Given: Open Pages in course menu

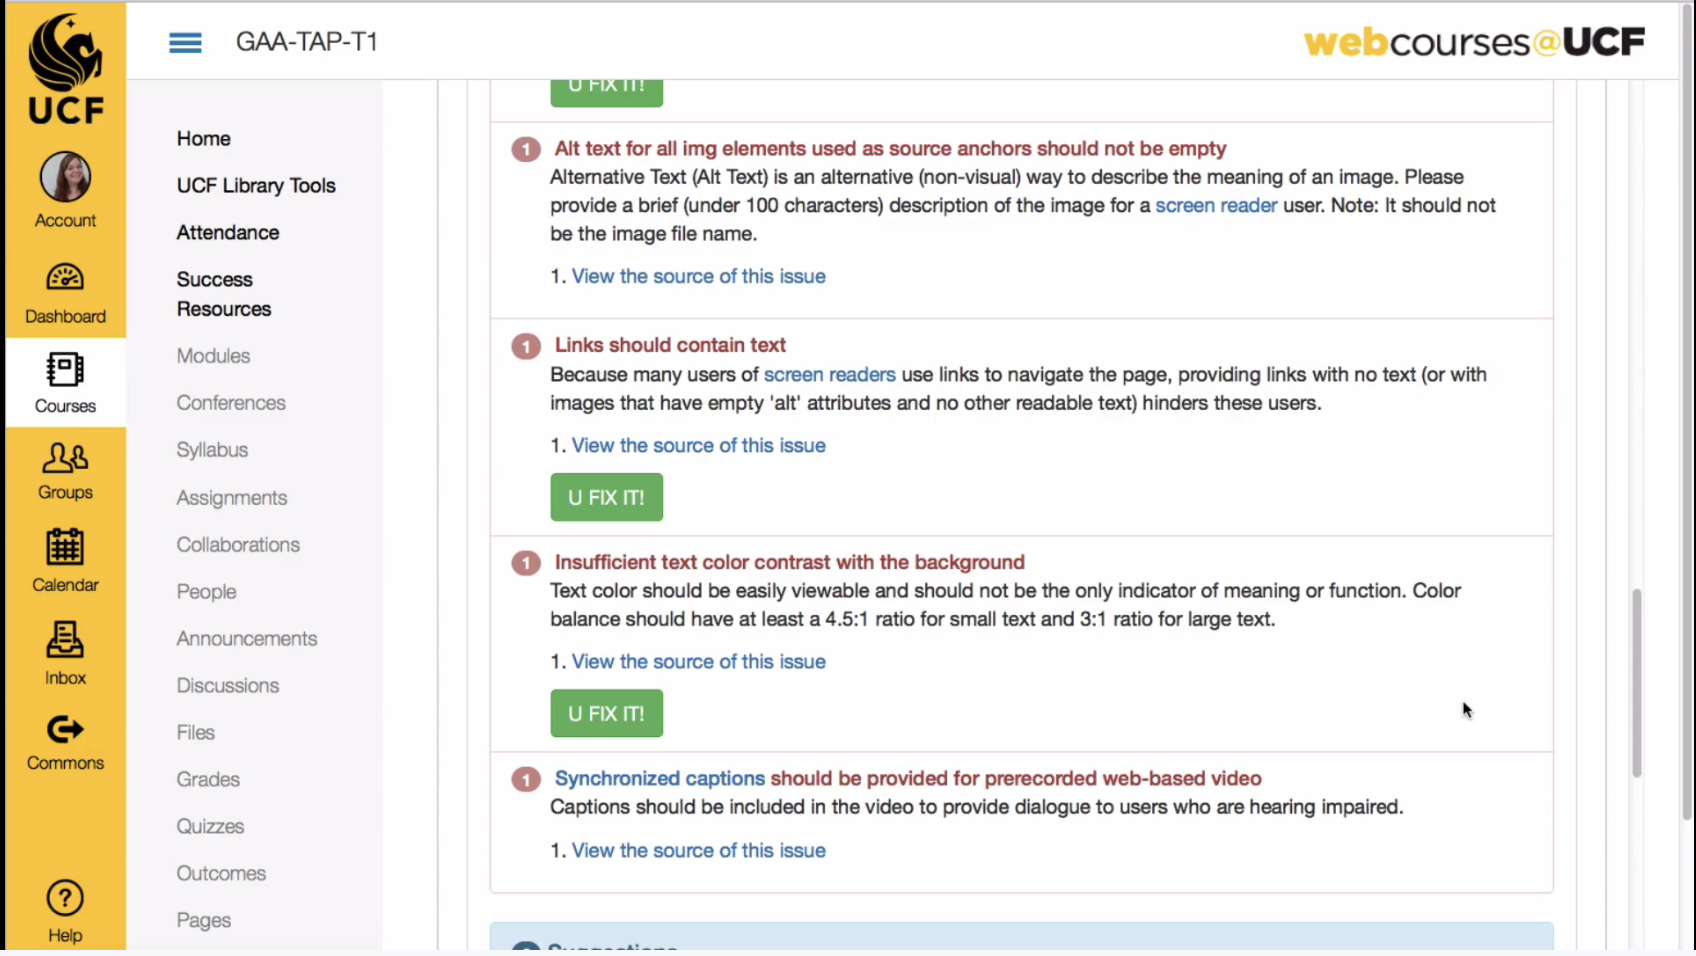Looking at the screenshot, I should pyautogui.click(x=204, y=921).
